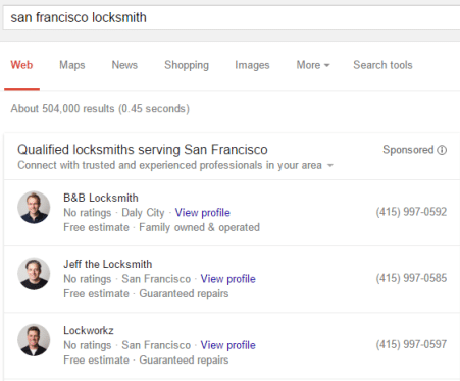This screenshot has width=460, height=381.
Task: Call B&B Locksmith at (415) 997-0592
Action: tap(411, 212)
